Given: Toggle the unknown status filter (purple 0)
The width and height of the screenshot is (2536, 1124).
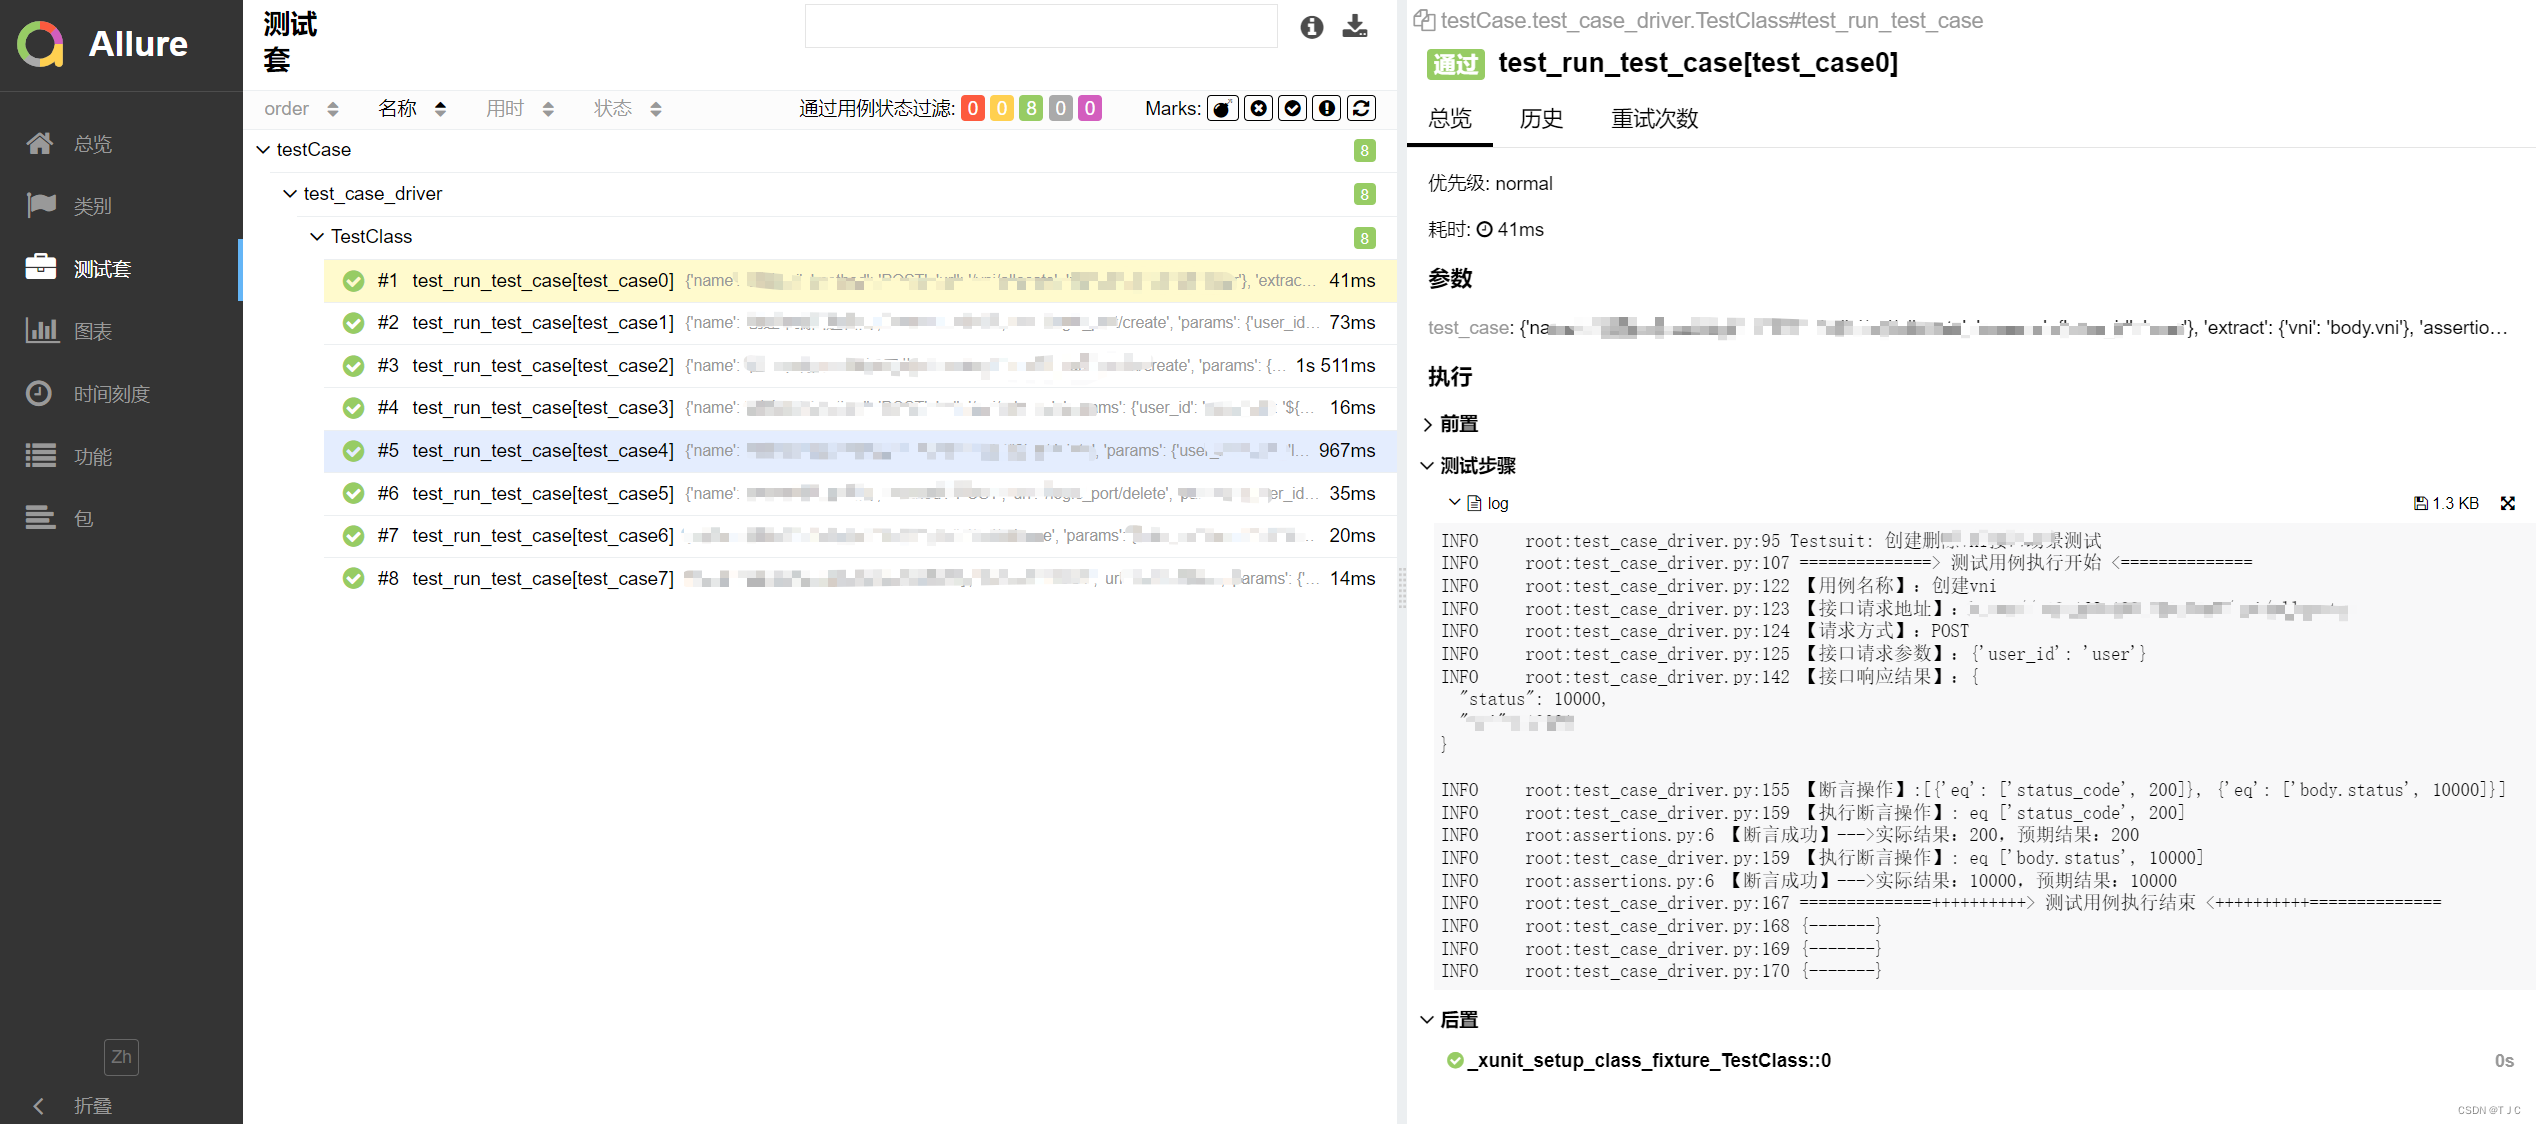Looking at the screenshot, I should [1090, 108].
